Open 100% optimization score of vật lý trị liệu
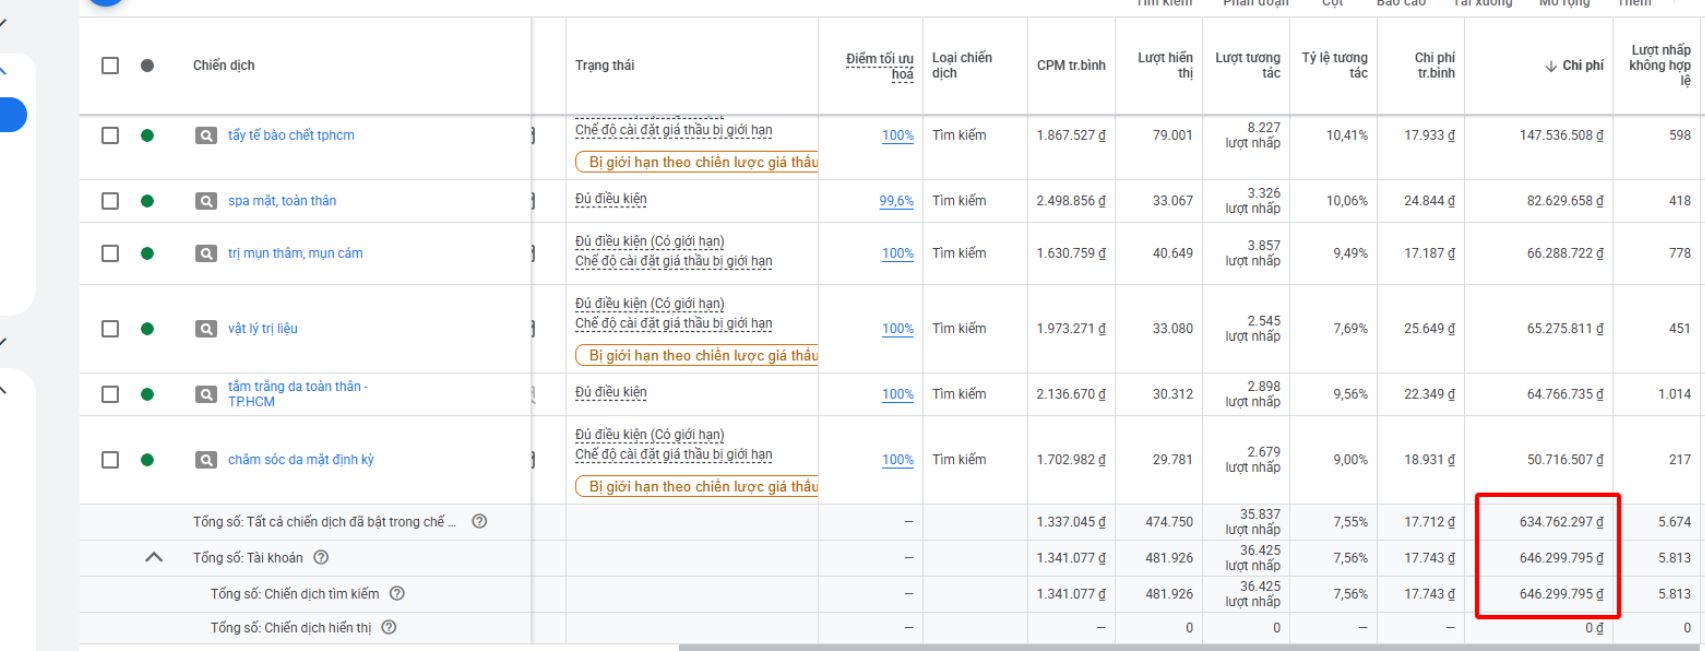This screenshot has width=1705, height=651. click(898, 328)
